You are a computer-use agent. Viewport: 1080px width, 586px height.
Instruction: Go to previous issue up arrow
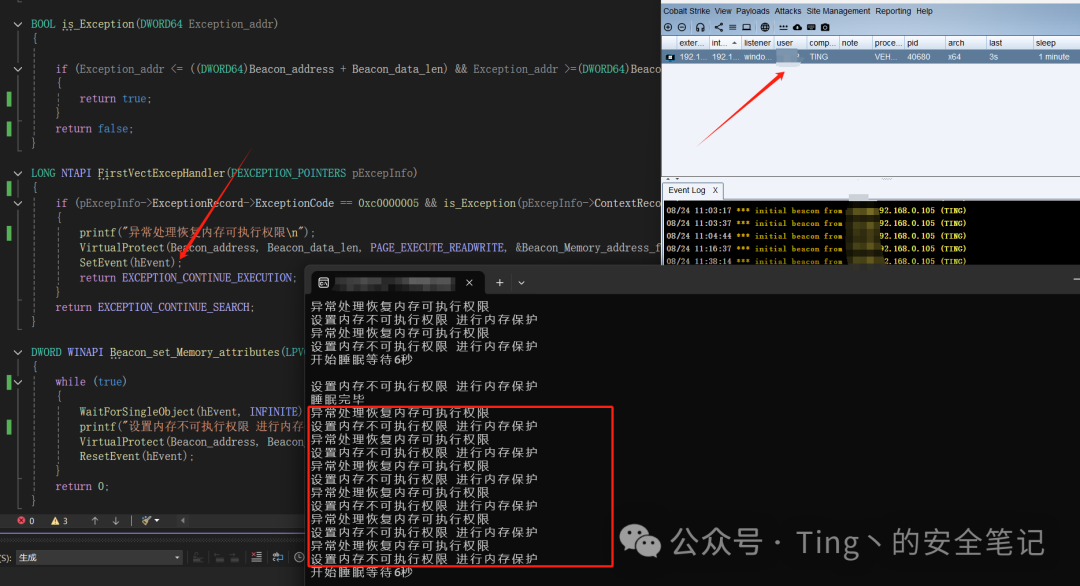point(95,521)
